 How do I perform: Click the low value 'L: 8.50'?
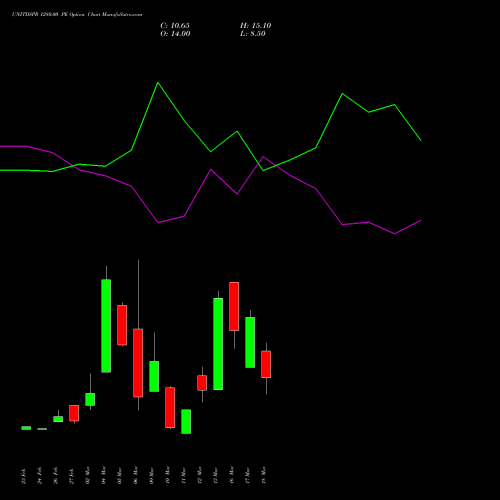coord(253,34)
